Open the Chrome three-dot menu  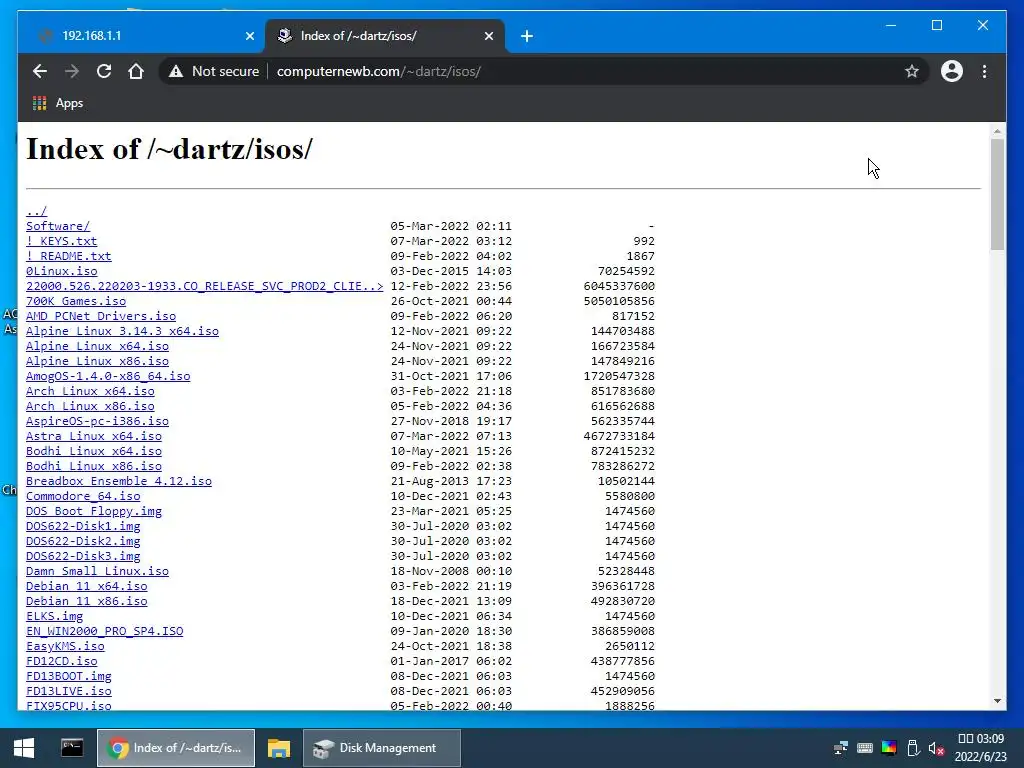click(x=984, y=71)
